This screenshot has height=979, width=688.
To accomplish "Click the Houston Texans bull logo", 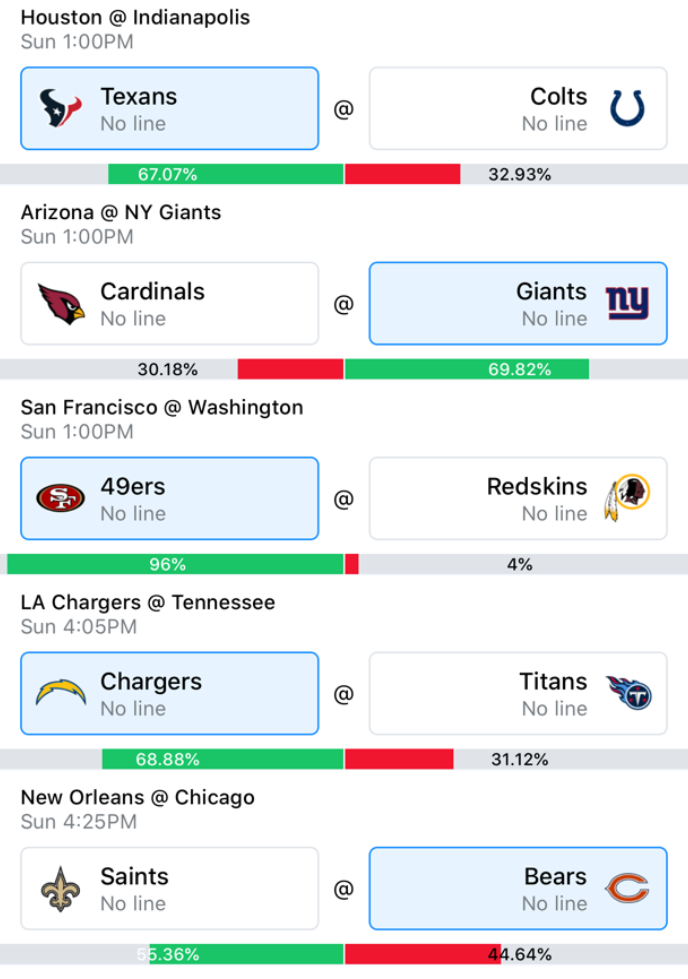I will point(60,108).
